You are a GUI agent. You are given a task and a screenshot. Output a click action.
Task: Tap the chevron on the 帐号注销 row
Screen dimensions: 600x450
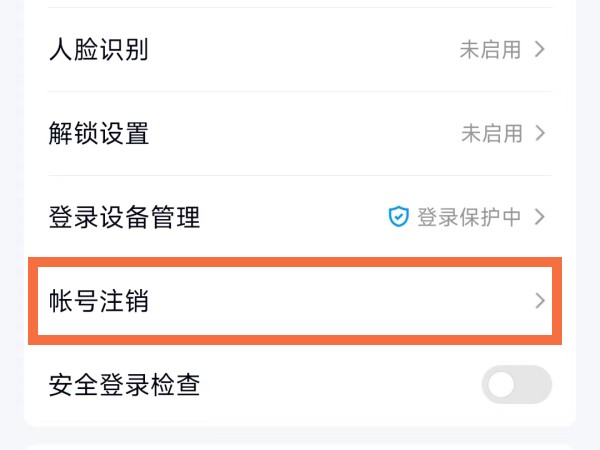coord(540,300)
